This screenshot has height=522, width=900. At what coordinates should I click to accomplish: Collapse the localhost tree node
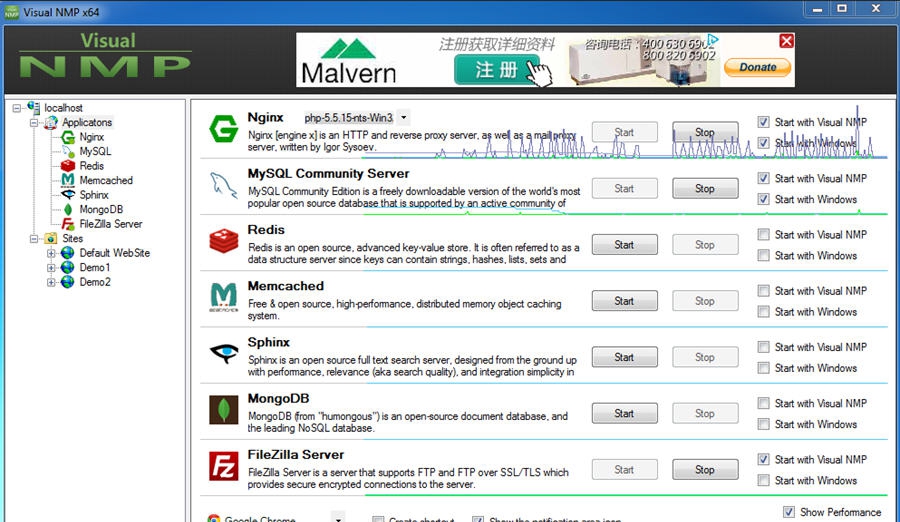tap(17, 108)
